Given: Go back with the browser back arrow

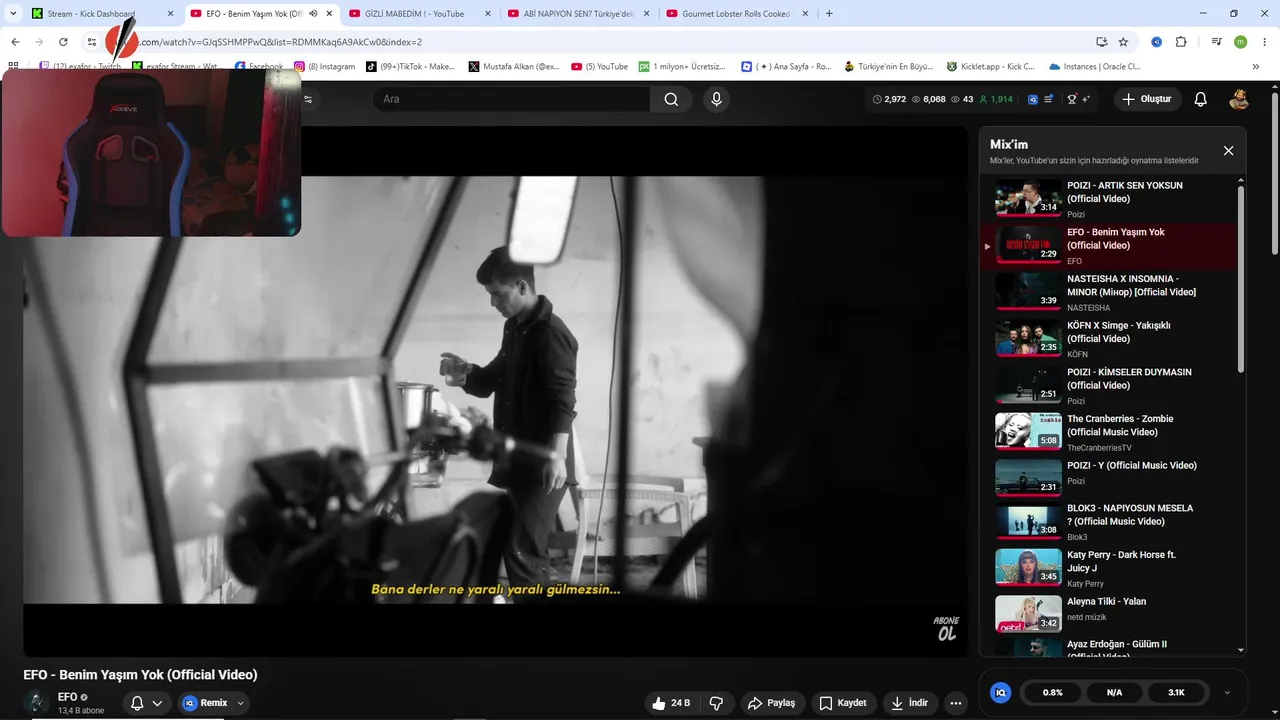Looking at the screenshot, I should 15,42.
